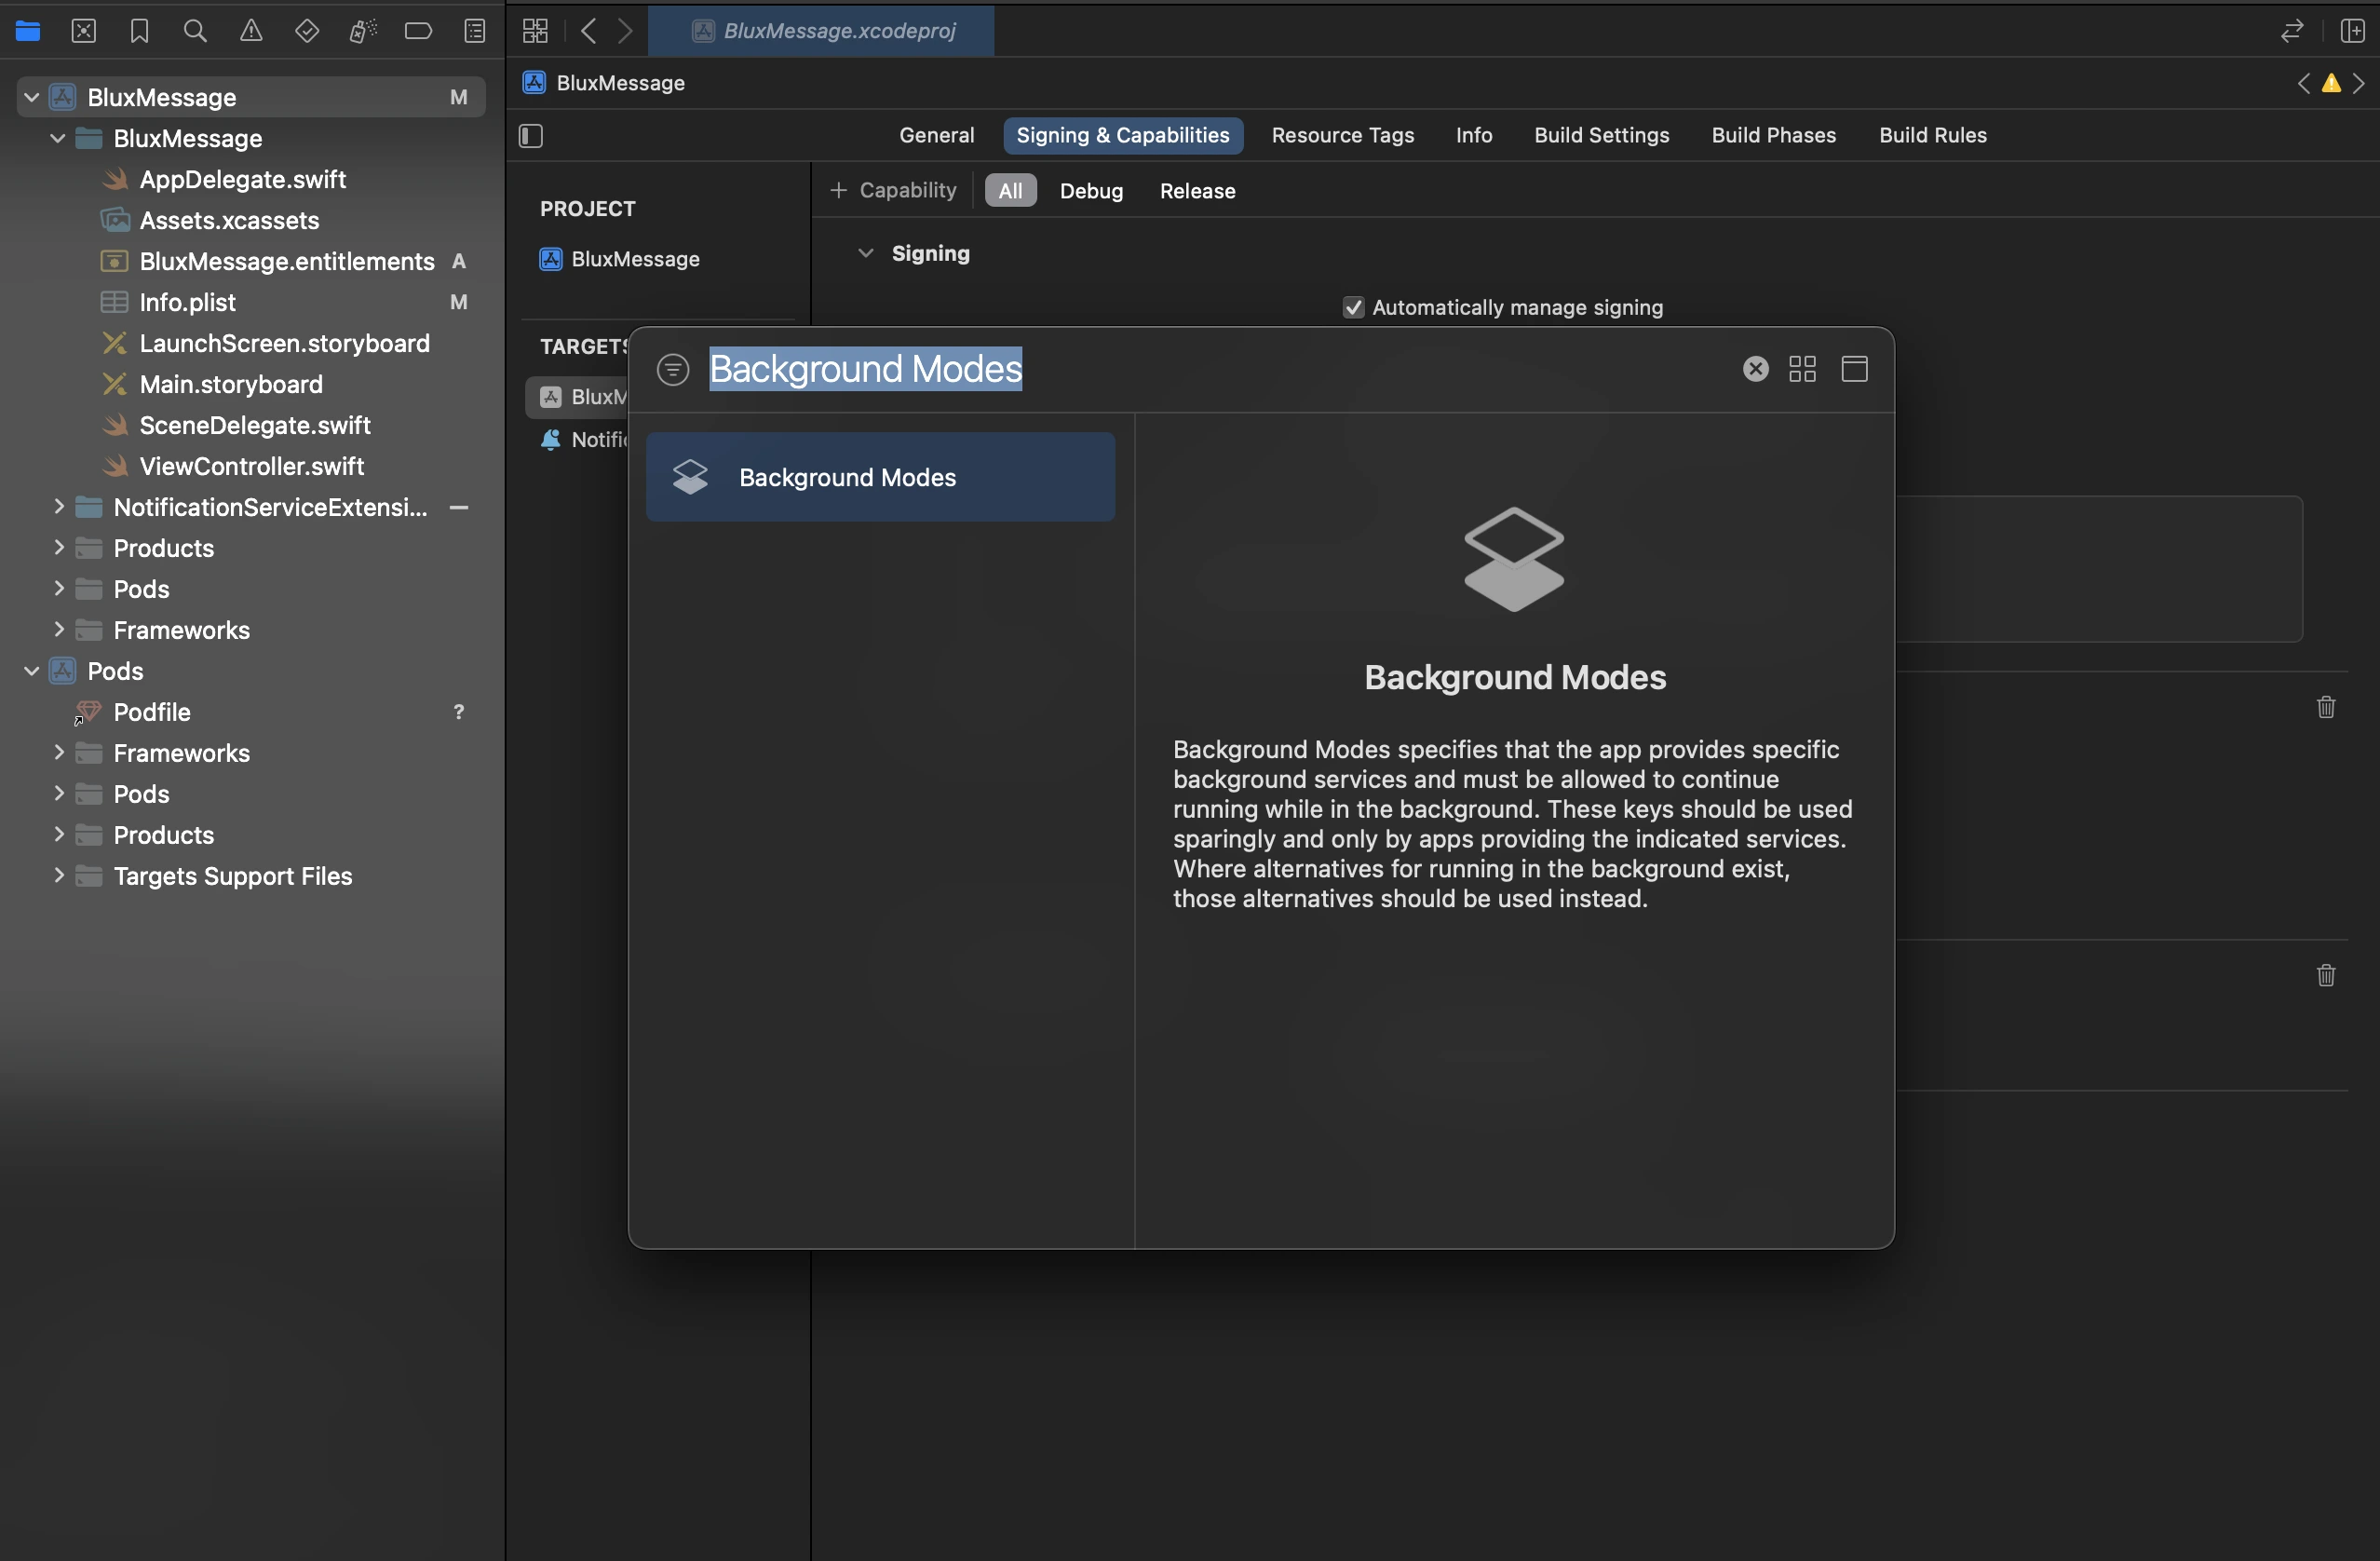This screenshot has height=1561, width=2380.
Task: Open the Bookmark navigator icon
Action: [x=139, y=31]
